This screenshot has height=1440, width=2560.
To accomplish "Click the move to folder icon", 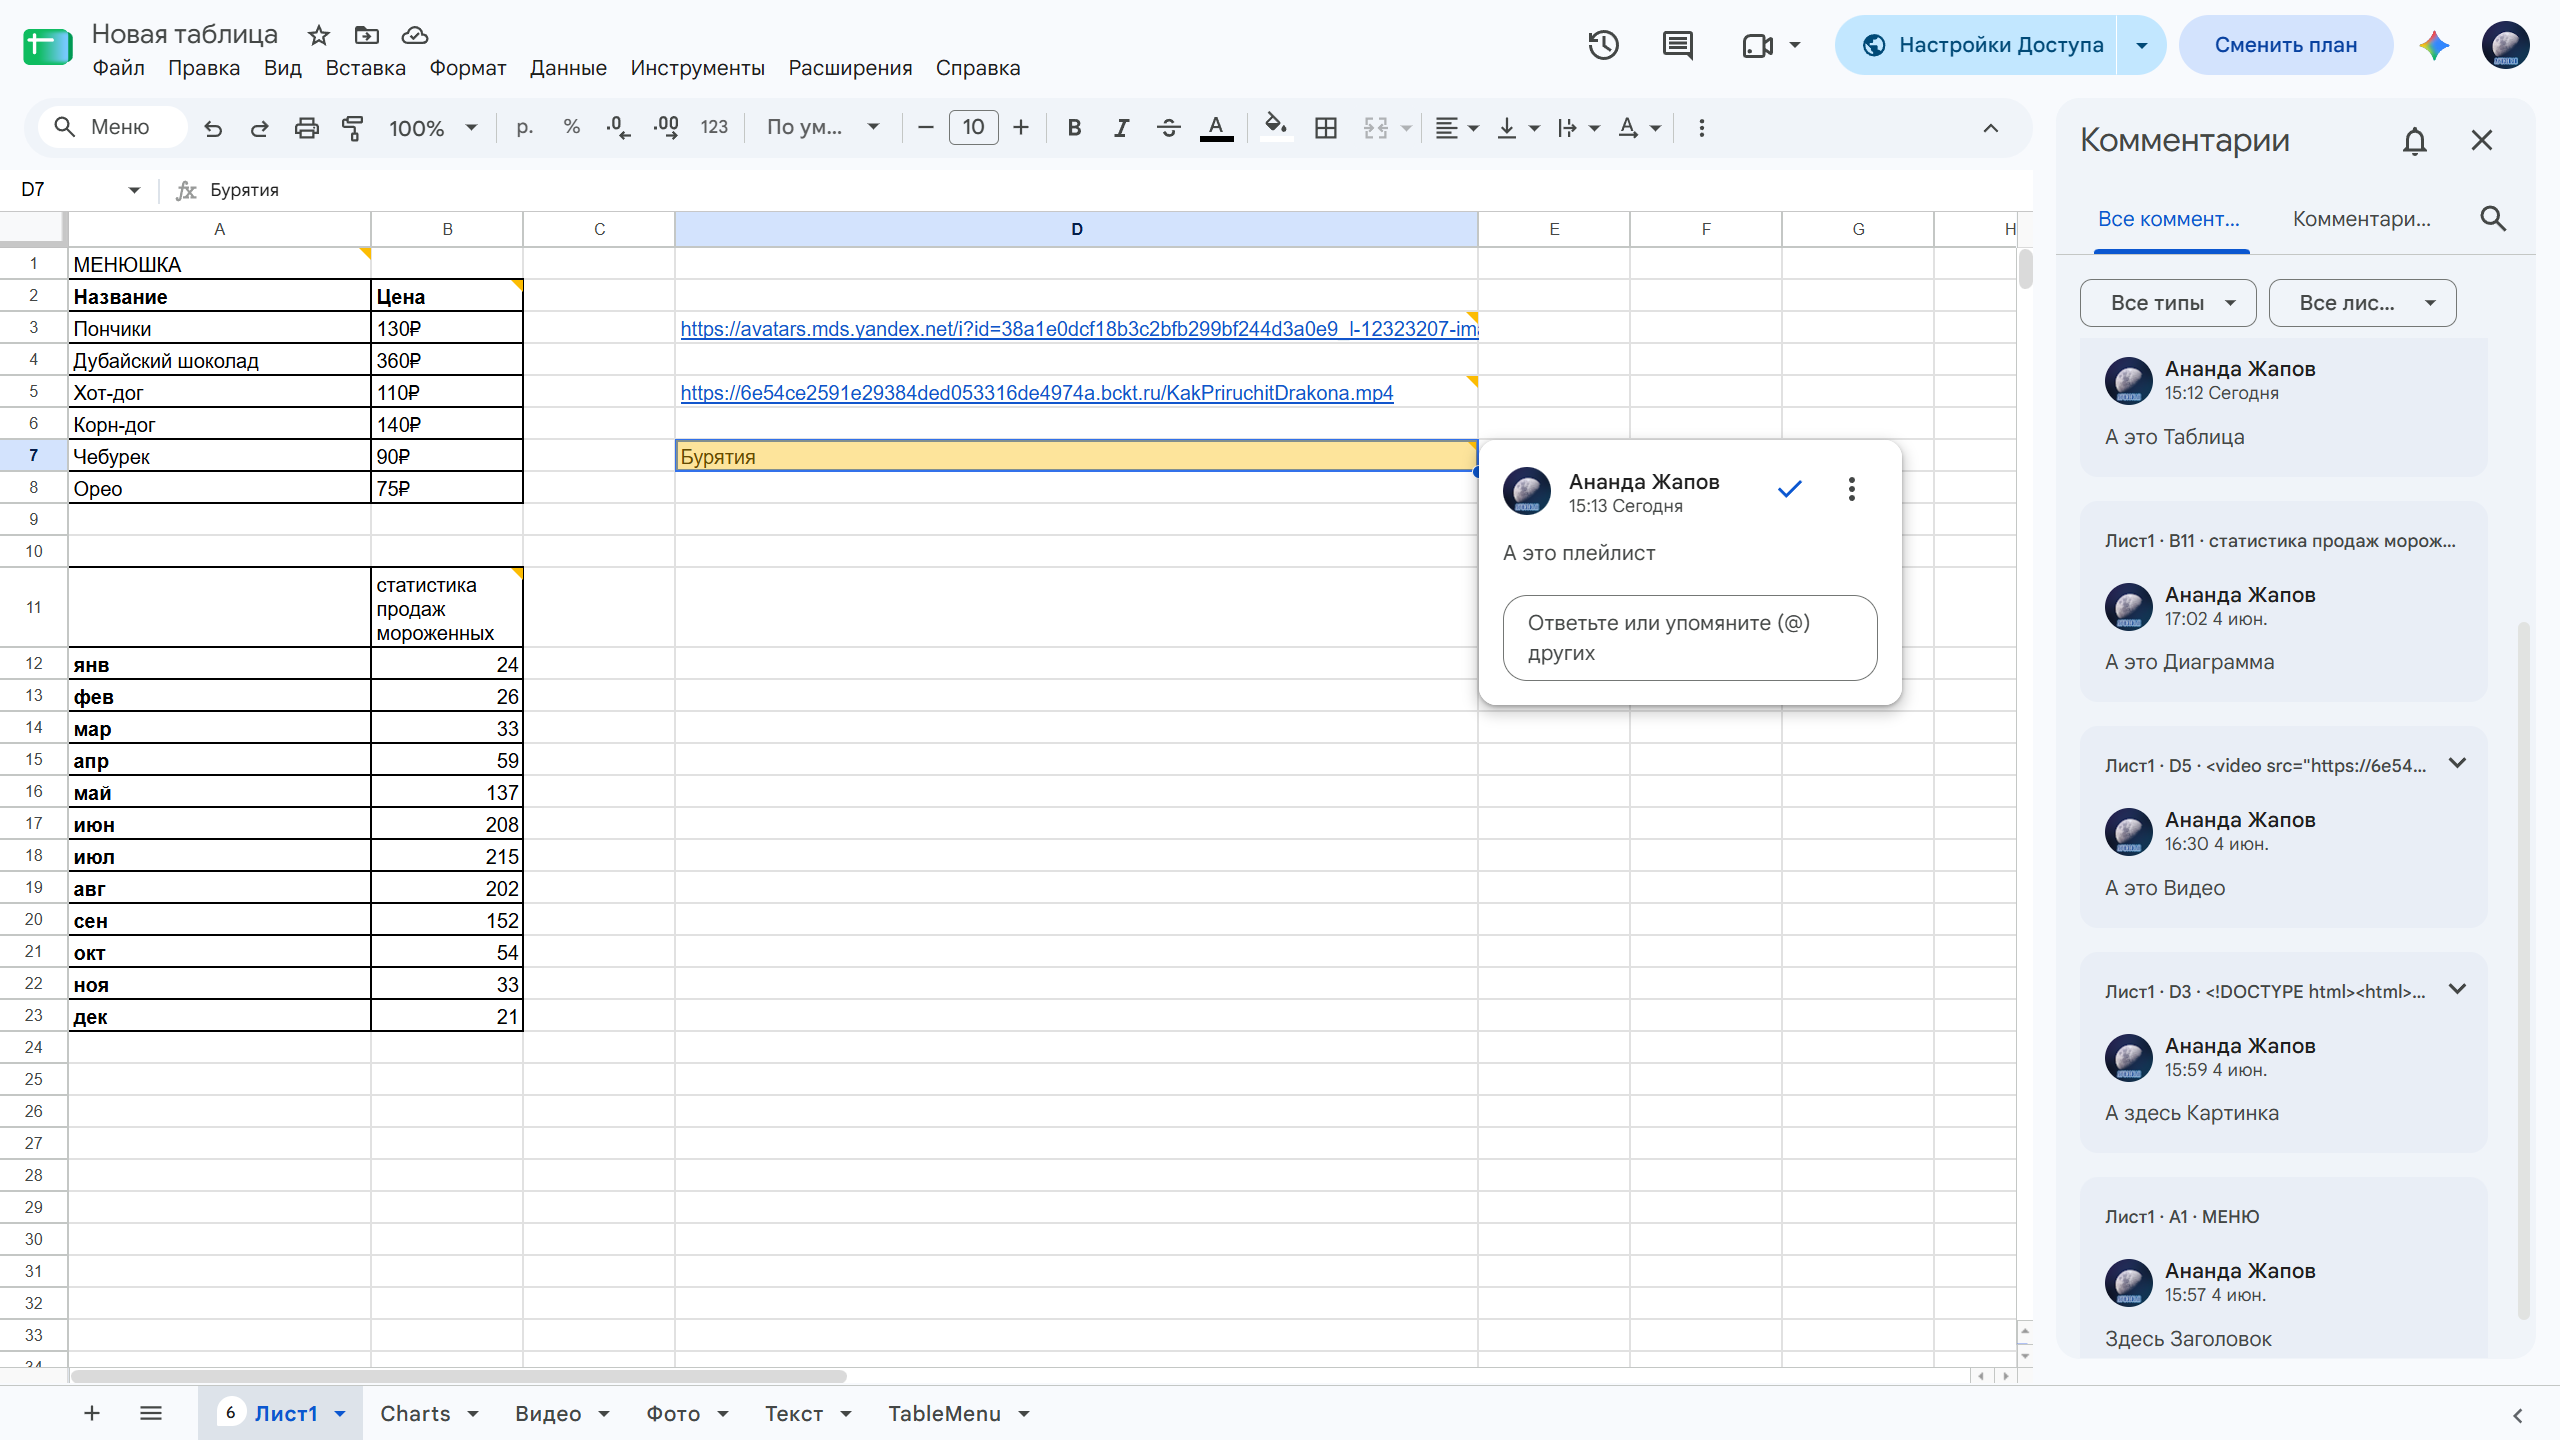I will click(x=367, y=36).
